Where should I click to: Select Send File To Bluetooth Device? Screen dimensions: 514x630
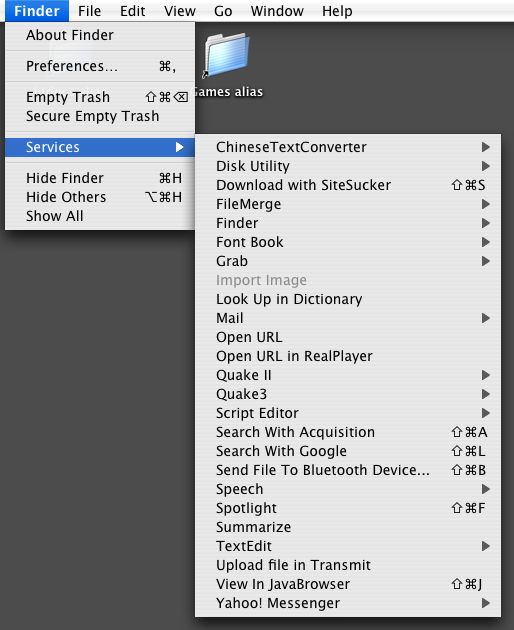[348, 470]
